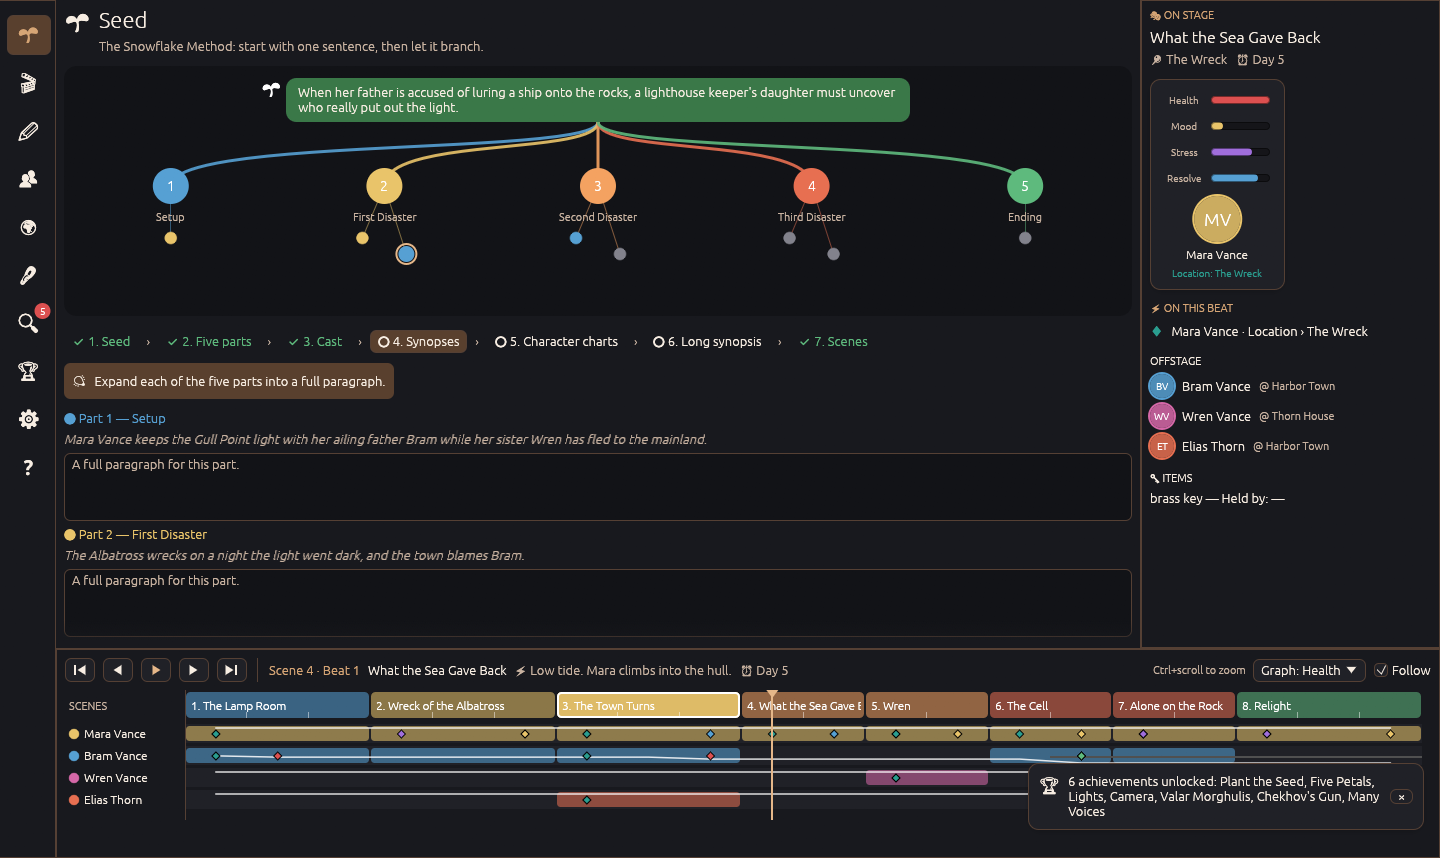Select scene 6. The Cell
Image resolution: width=1440 pixels, height=858 pixels.
tap(1050, 705)
